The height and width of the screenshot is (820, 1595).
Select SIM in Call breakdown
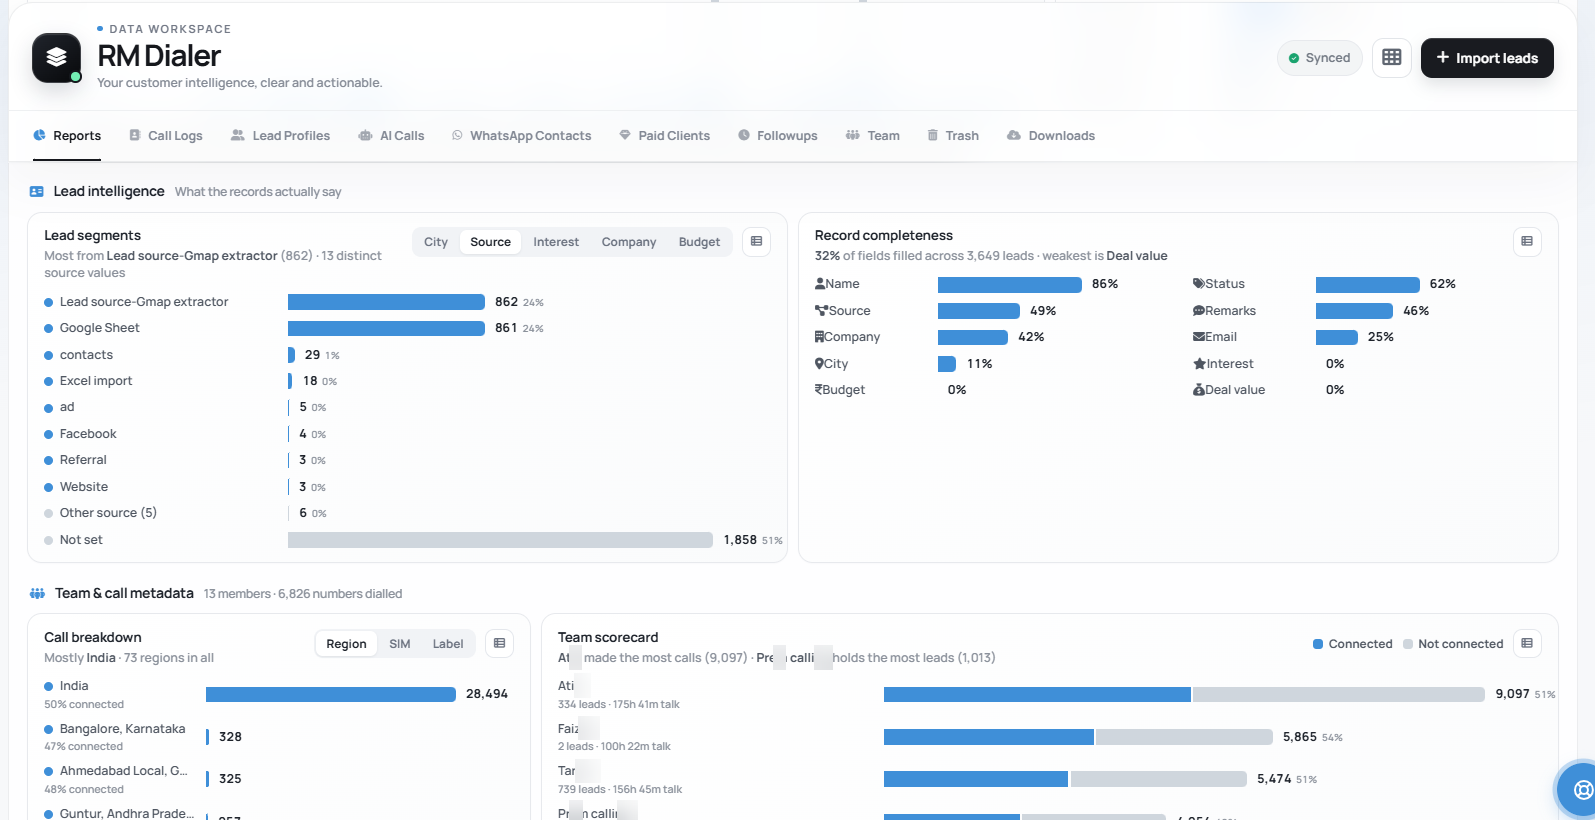400,644
